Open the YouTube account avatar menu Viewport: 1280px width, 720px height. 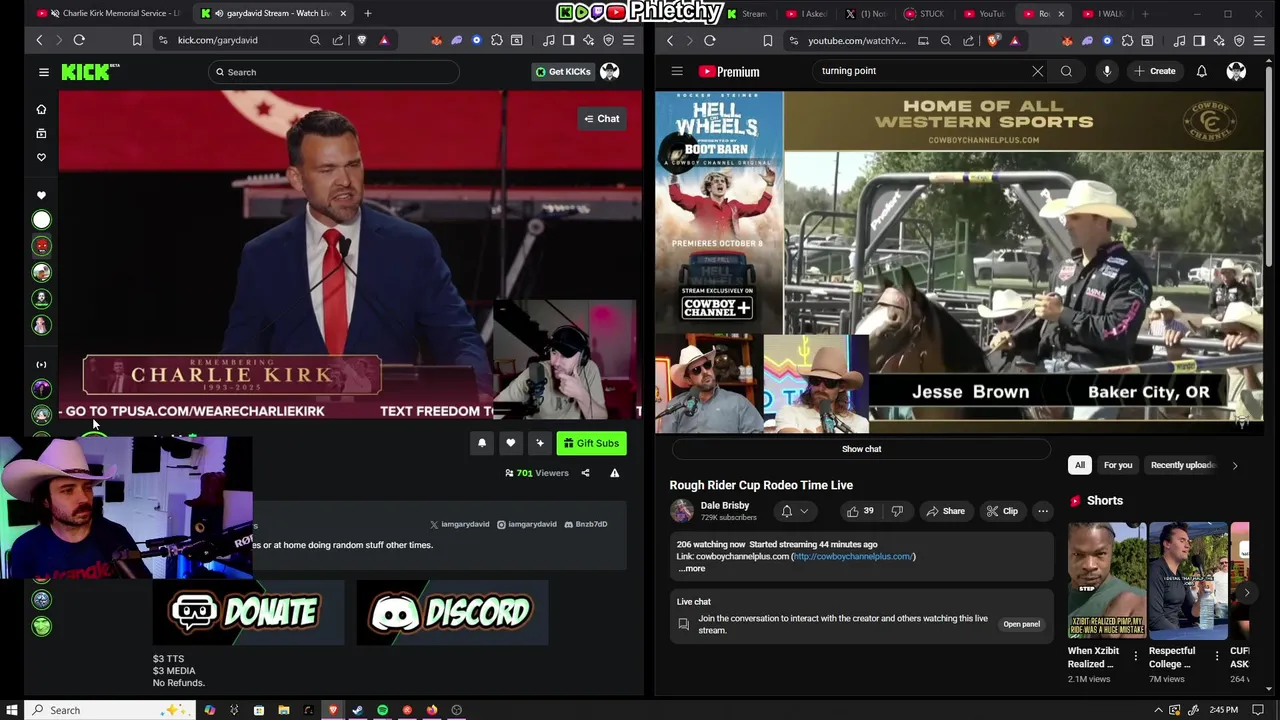[x=1236, y=71]
